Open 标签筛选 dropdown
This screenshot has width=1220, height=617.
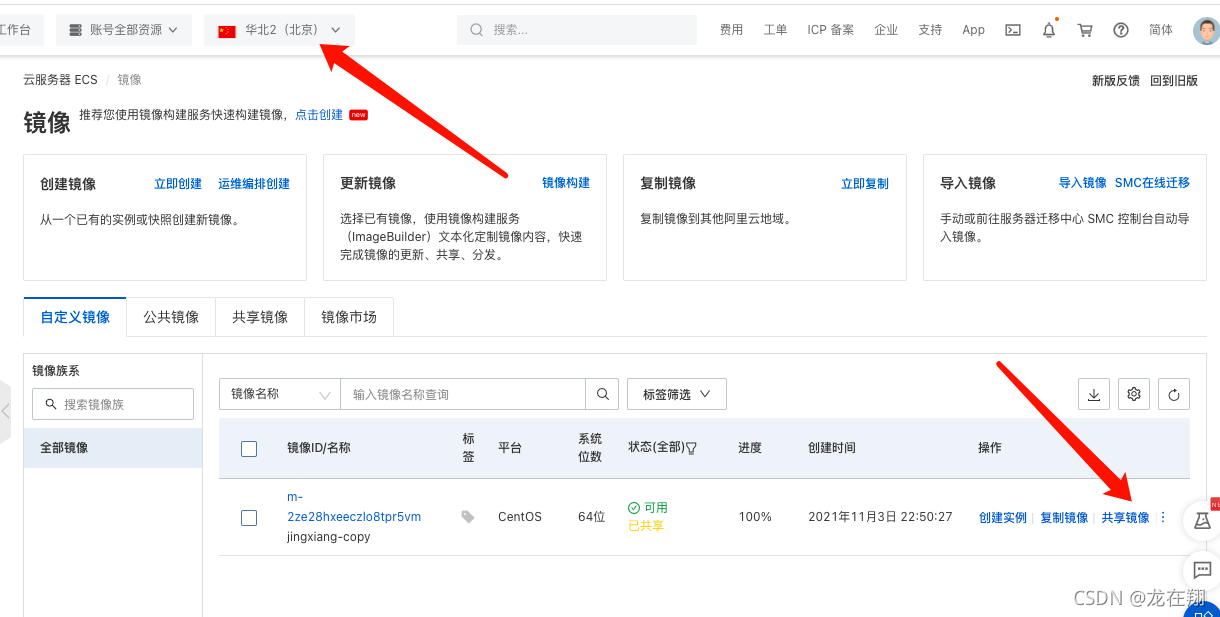tap(677, 394)
